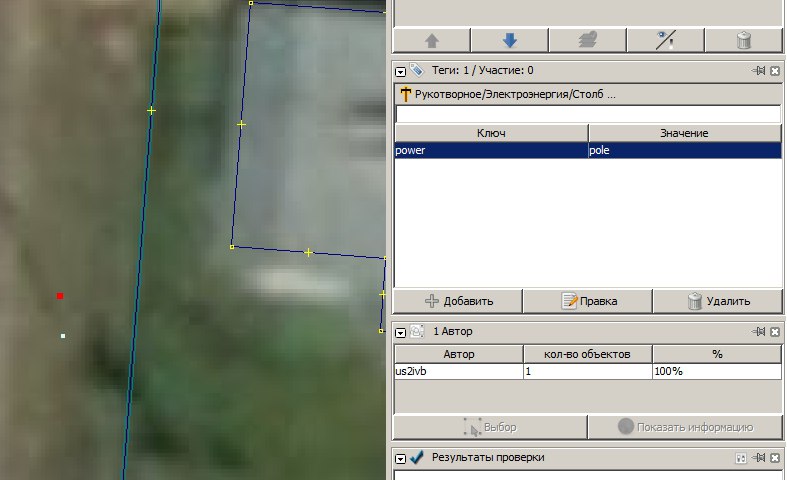Toggle layer visibility with the eye button
This screenshot has height=480, width=787.
click(x=666, y=40)
